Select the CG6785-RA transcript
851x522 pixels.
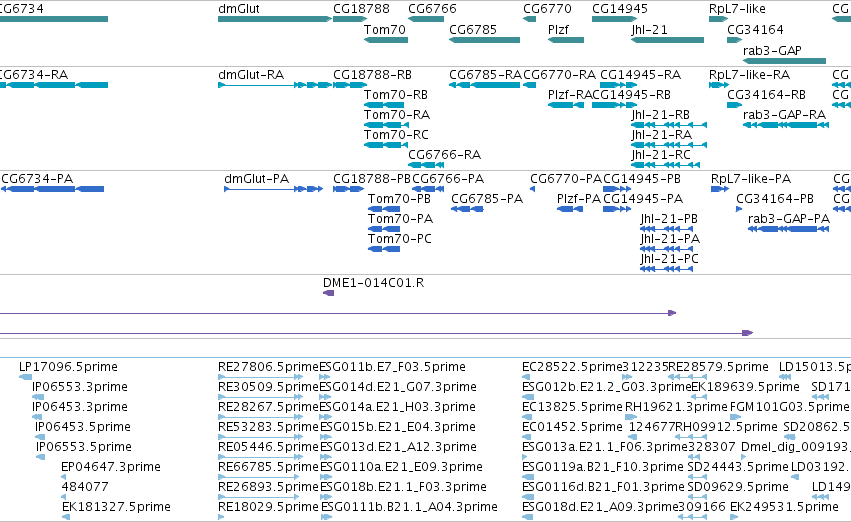pos(484,85)
